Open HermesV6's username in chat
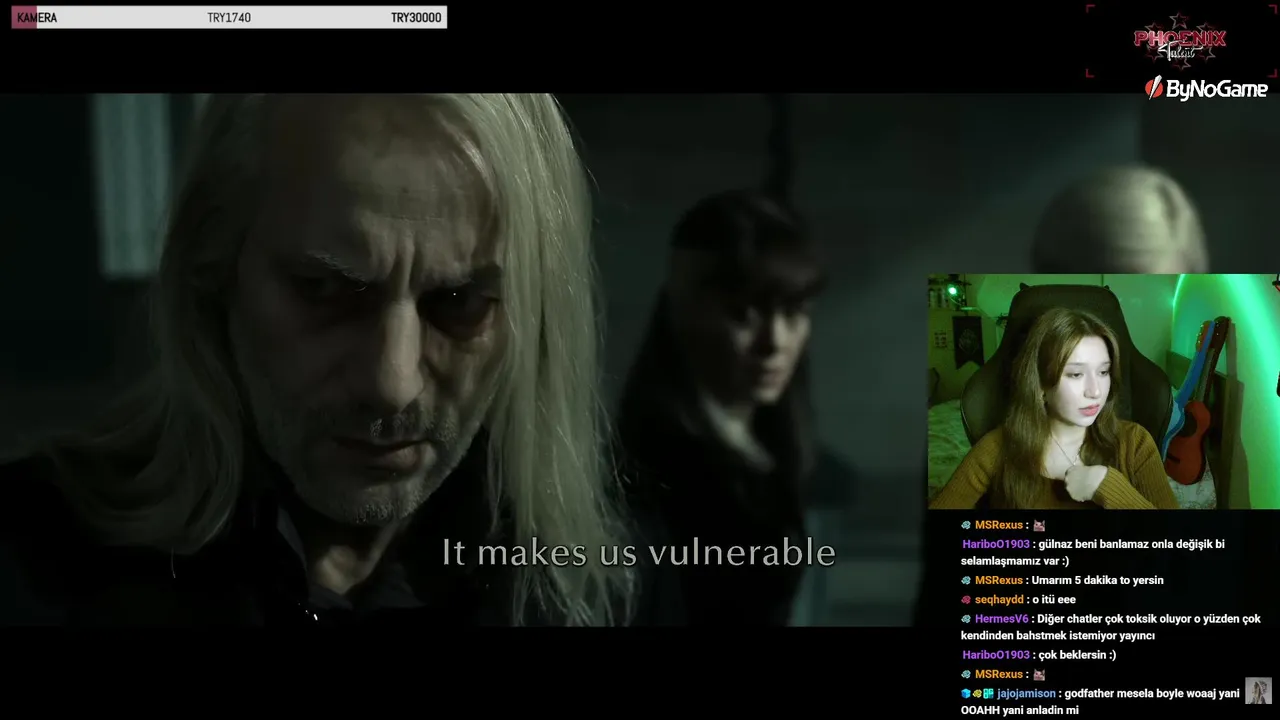The height and width of the screenshot is (720, 1280). coord(1001,619)
